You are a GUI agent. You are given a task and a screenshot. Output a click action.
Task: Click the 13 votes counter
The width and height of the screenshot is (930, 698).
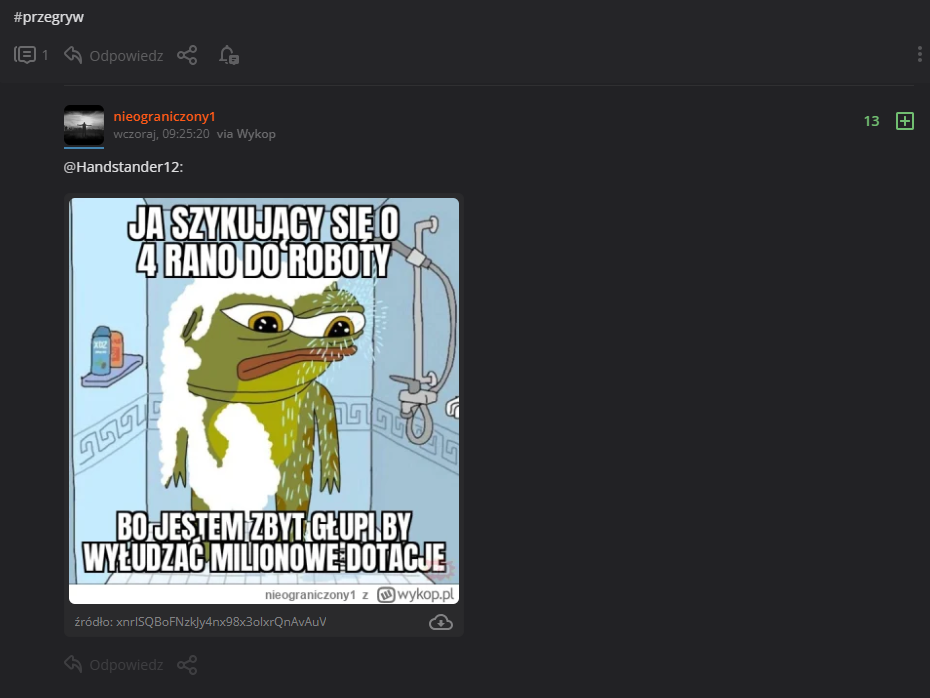[871, 121]
